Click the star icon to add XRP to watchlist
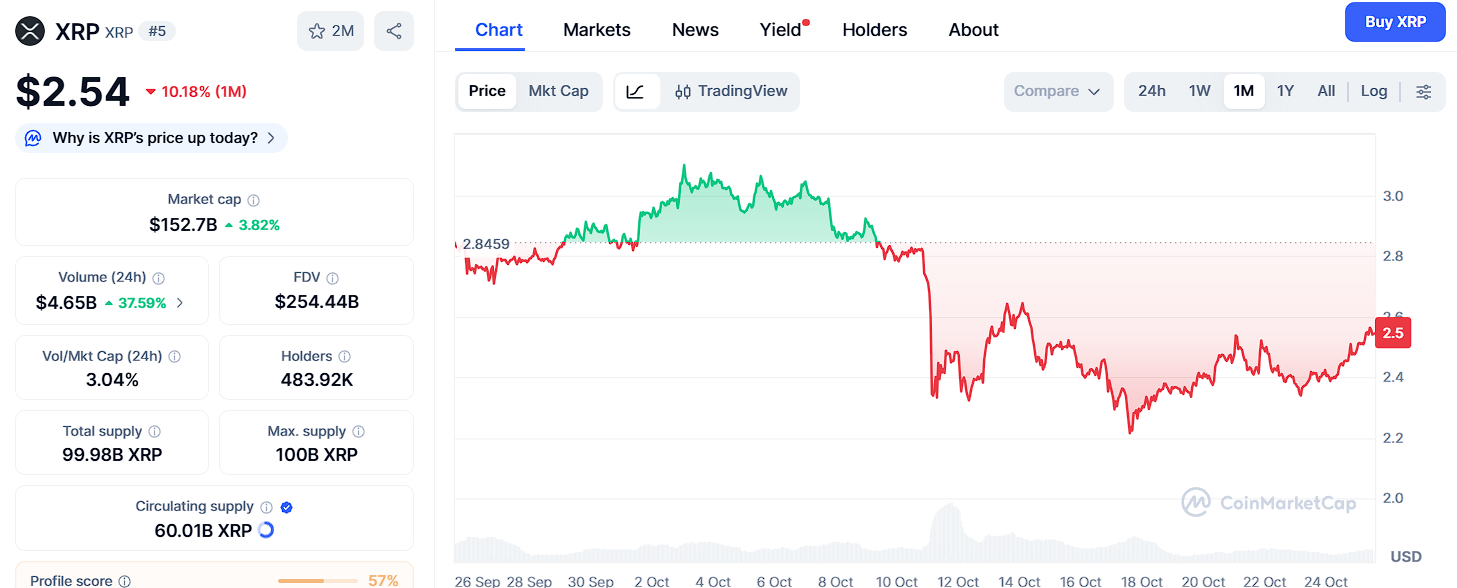This screenshot has height=588, width=1457. [318, 31]
